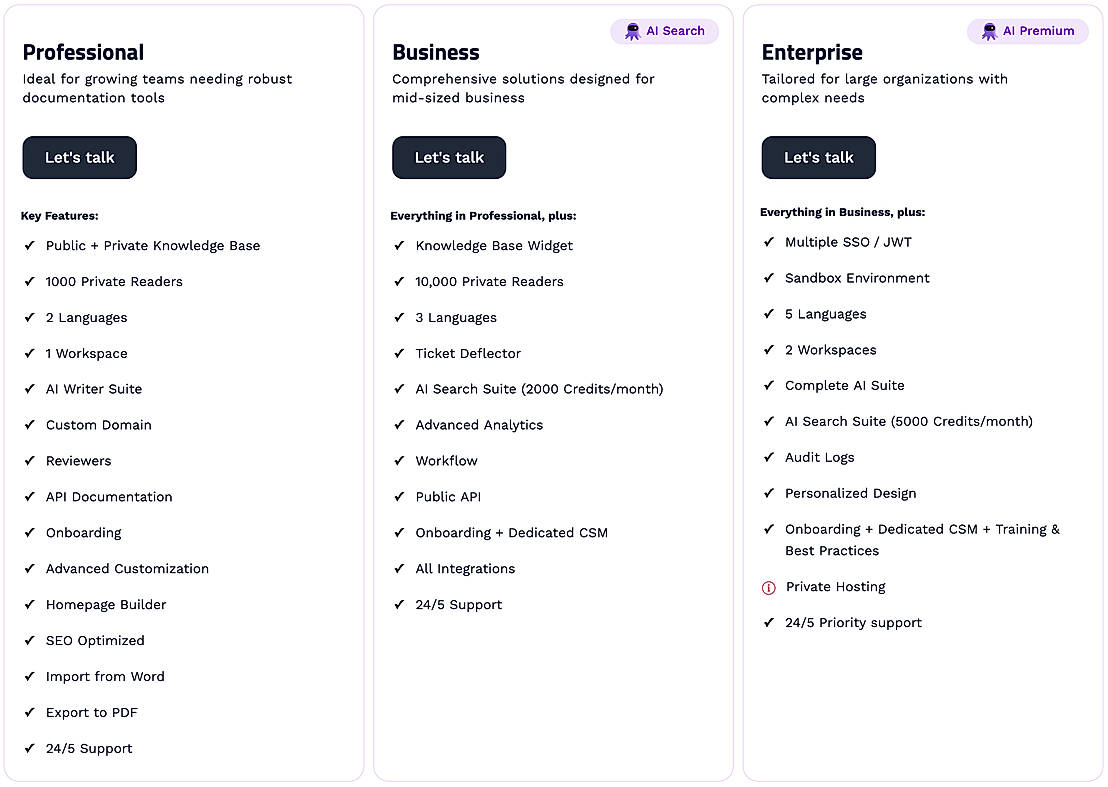Viewport: 1108px width, 787px height.
Task: Click checkmark beside Ticket Deflector
Action: (x=400, y=353)
